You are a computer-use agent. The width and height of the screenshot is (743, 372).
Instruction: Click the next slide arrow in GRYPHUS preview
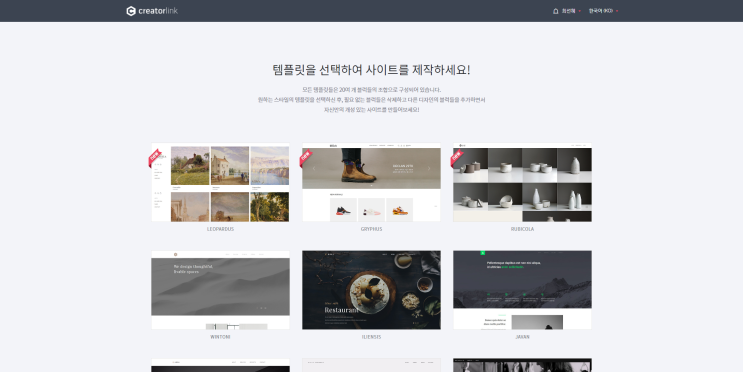pyautogui.click(x=429, y=168)
